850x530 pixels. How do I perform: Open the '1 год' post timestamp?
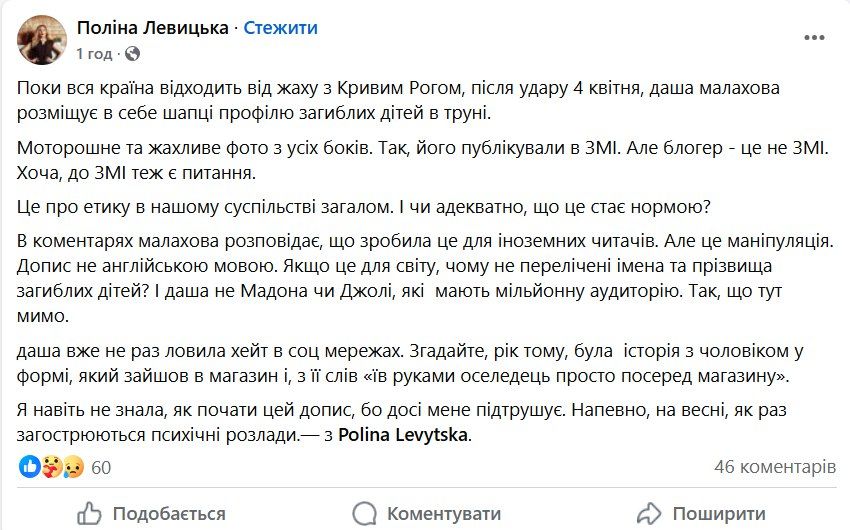tap(96, 53)
